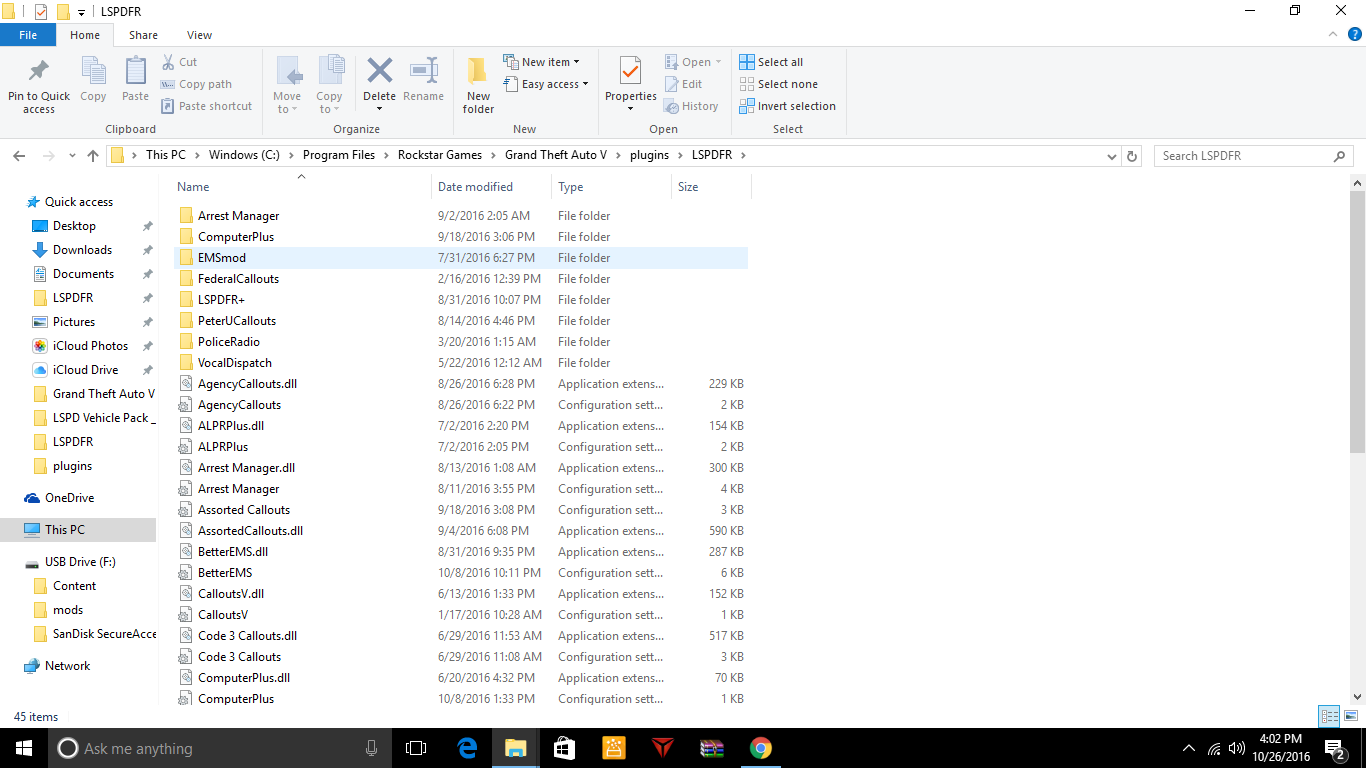Click Copy path in Clipboard group
Viewport: 1366px width, 768px height.
coord(196,84)
